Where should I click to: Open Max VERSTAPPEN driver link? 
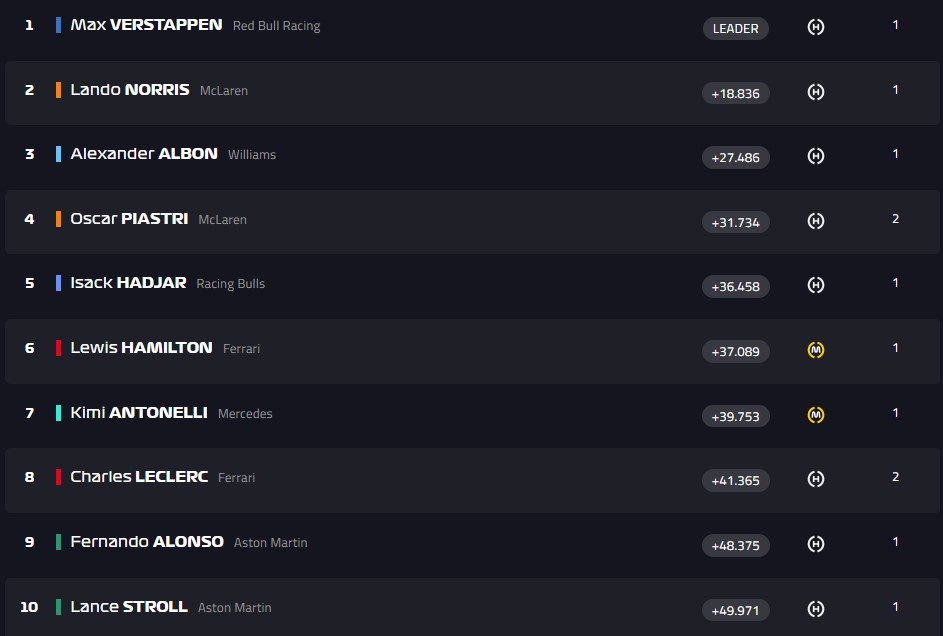pyautogui.click(x=146, y=24)
